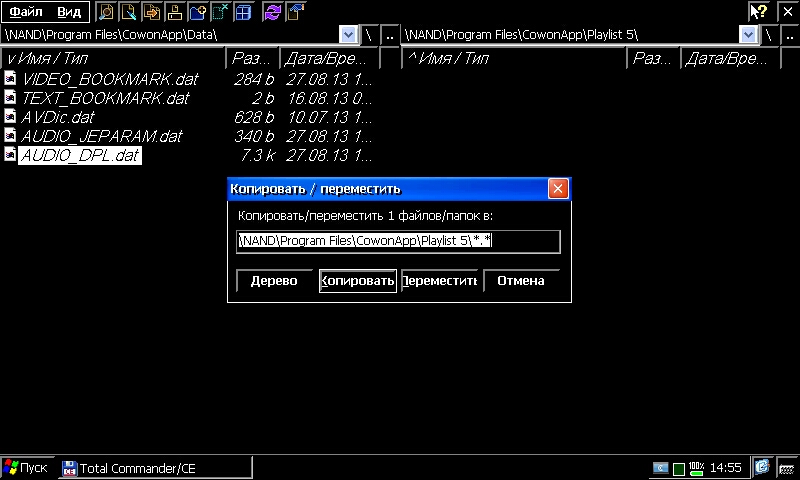Screen dimensions: 800x480
Task: Expand the right panel path dropdown
Action: 748,35
